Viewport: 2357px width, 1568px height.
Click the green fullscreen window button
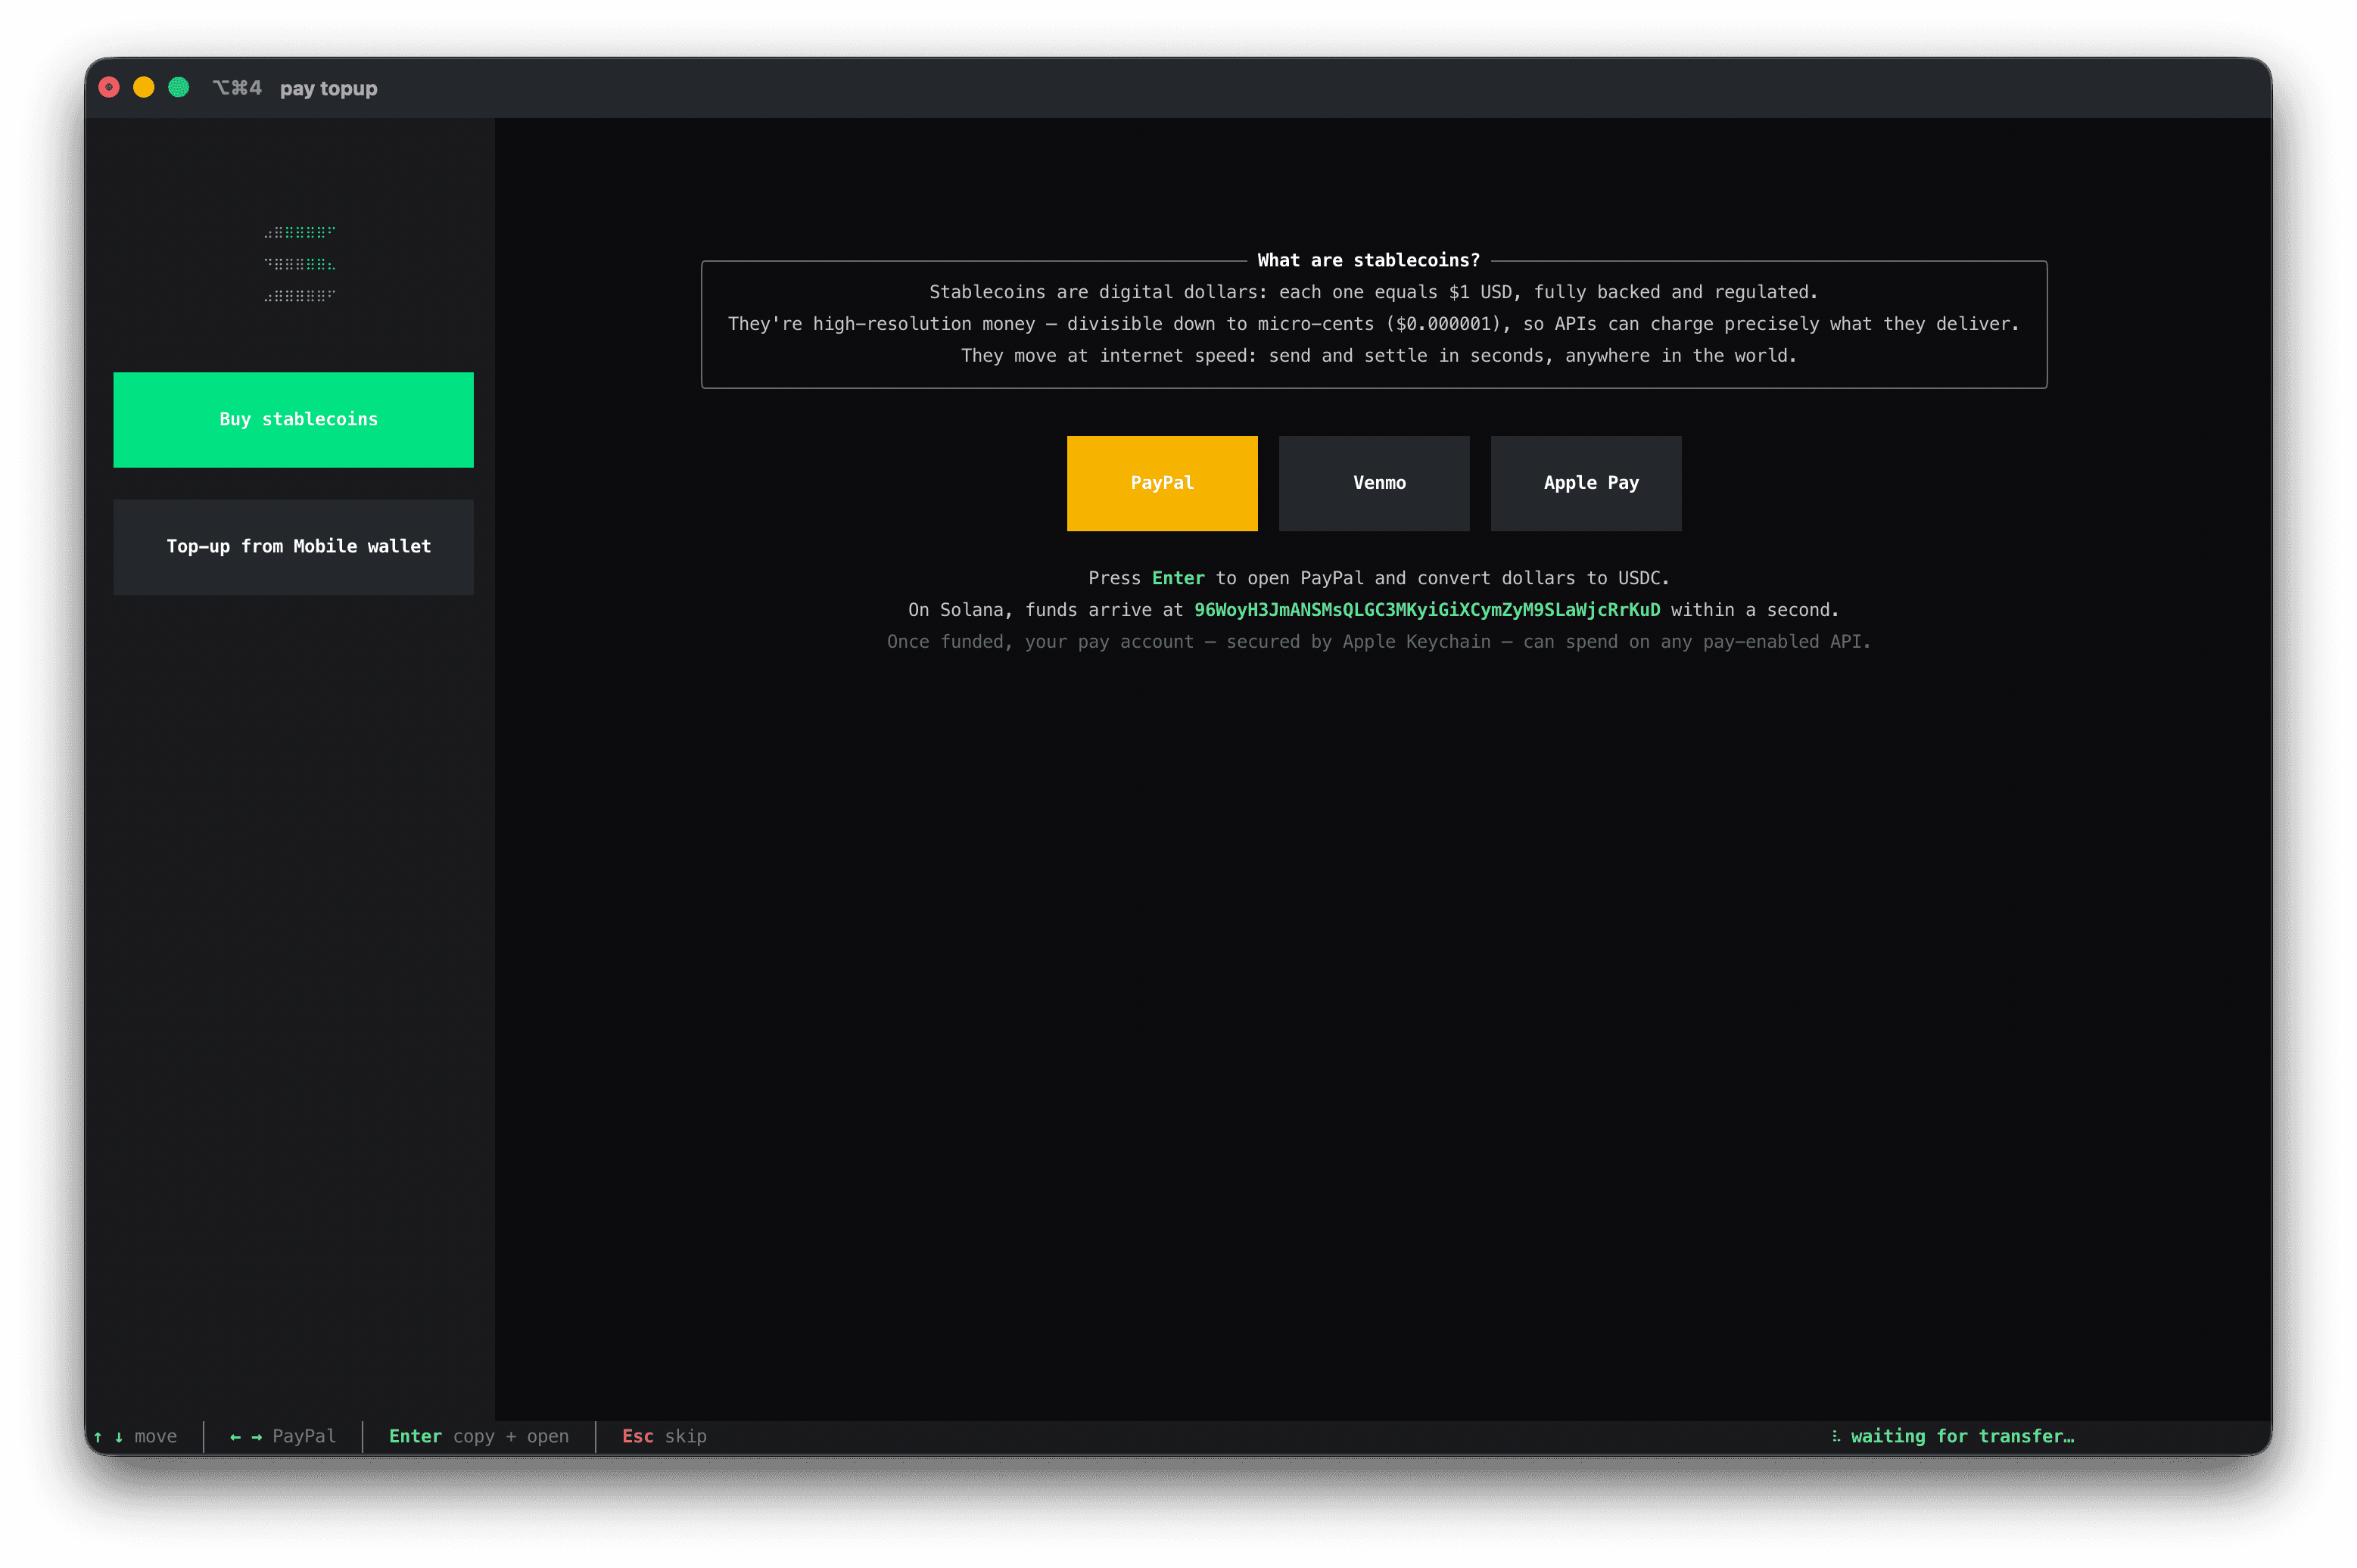click(x=179, y=88)
